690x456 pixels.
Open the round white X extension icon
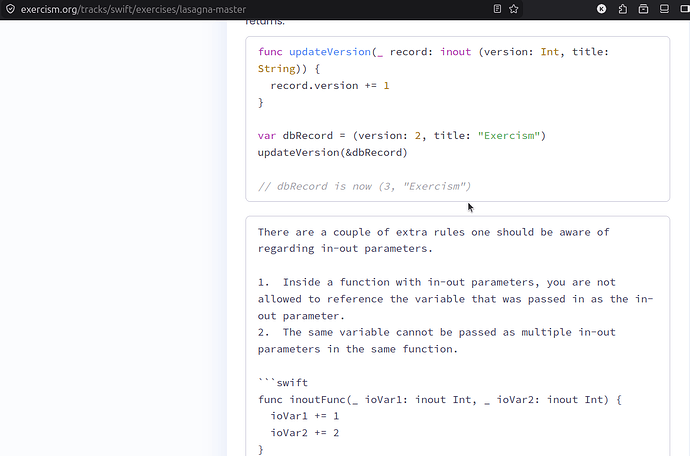coord(602,9)
